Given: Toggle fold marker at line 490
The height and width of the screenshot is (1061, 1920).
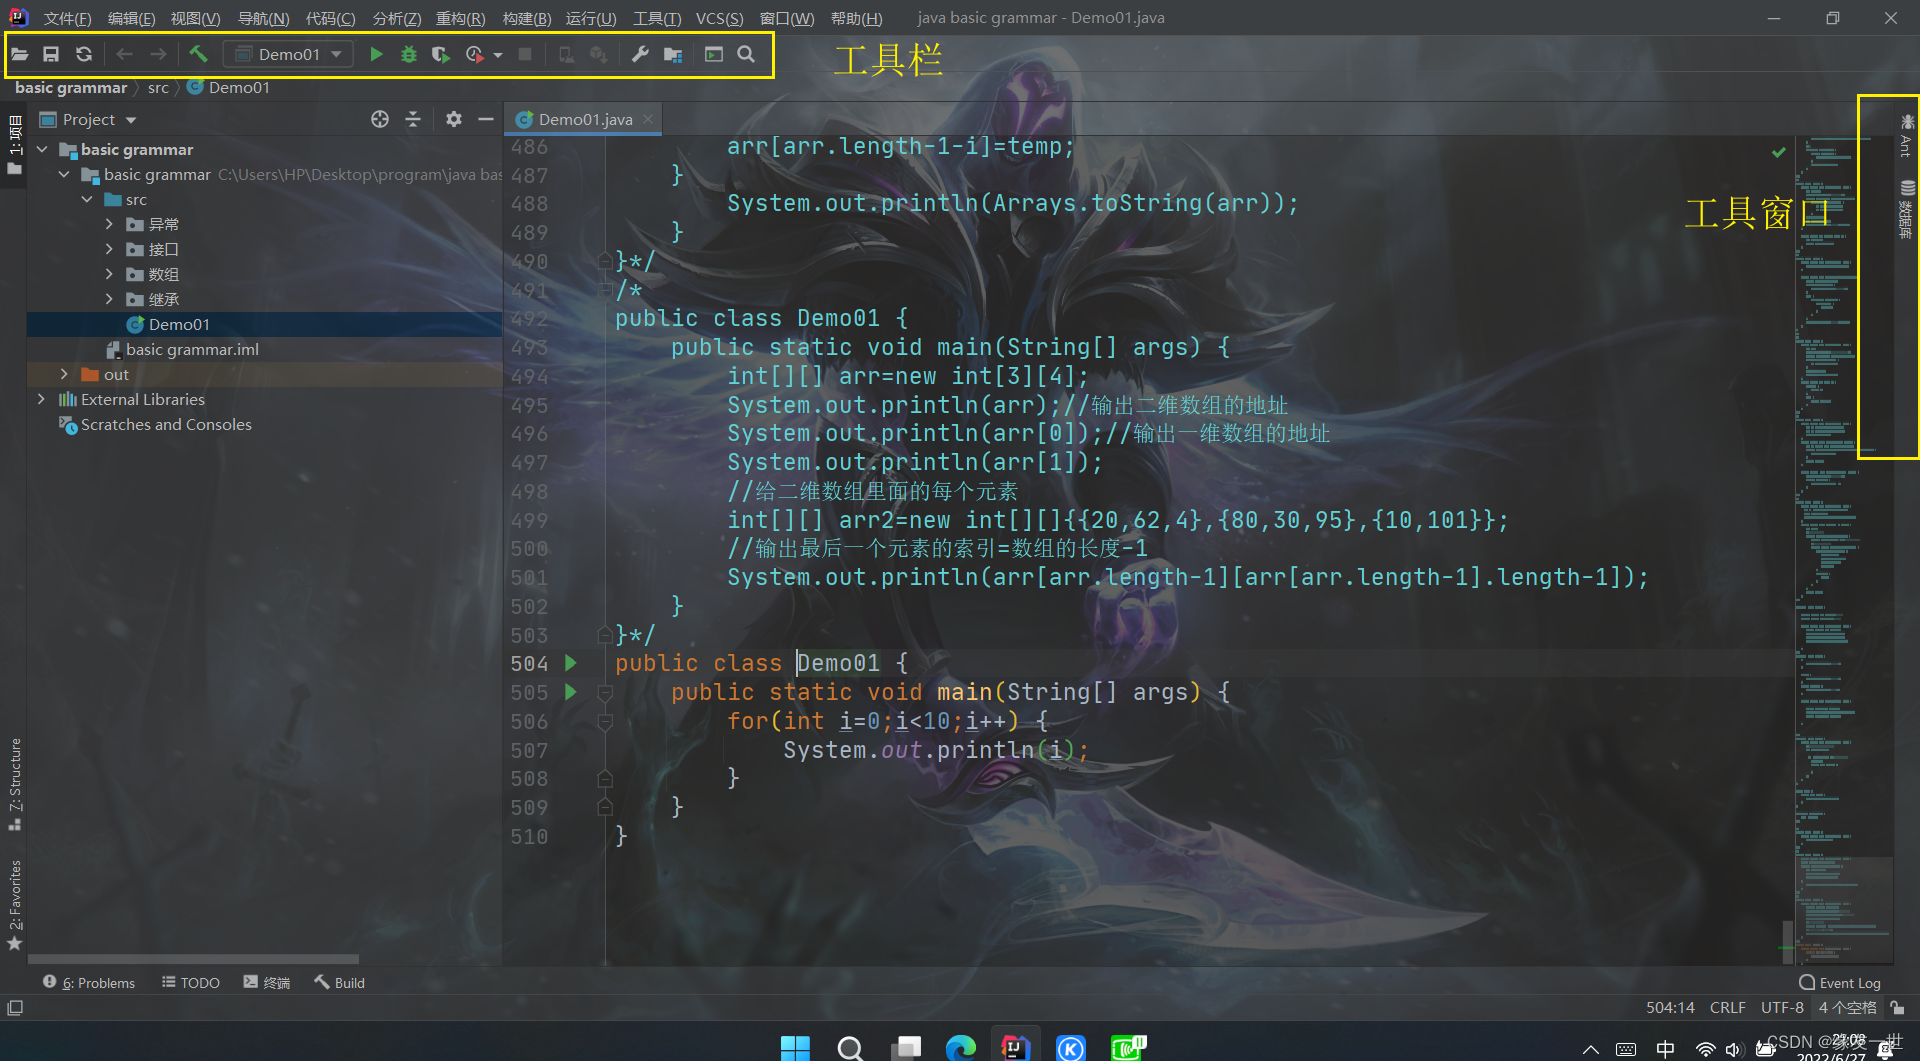Looking at the screenshot, I should pos(605,261).
